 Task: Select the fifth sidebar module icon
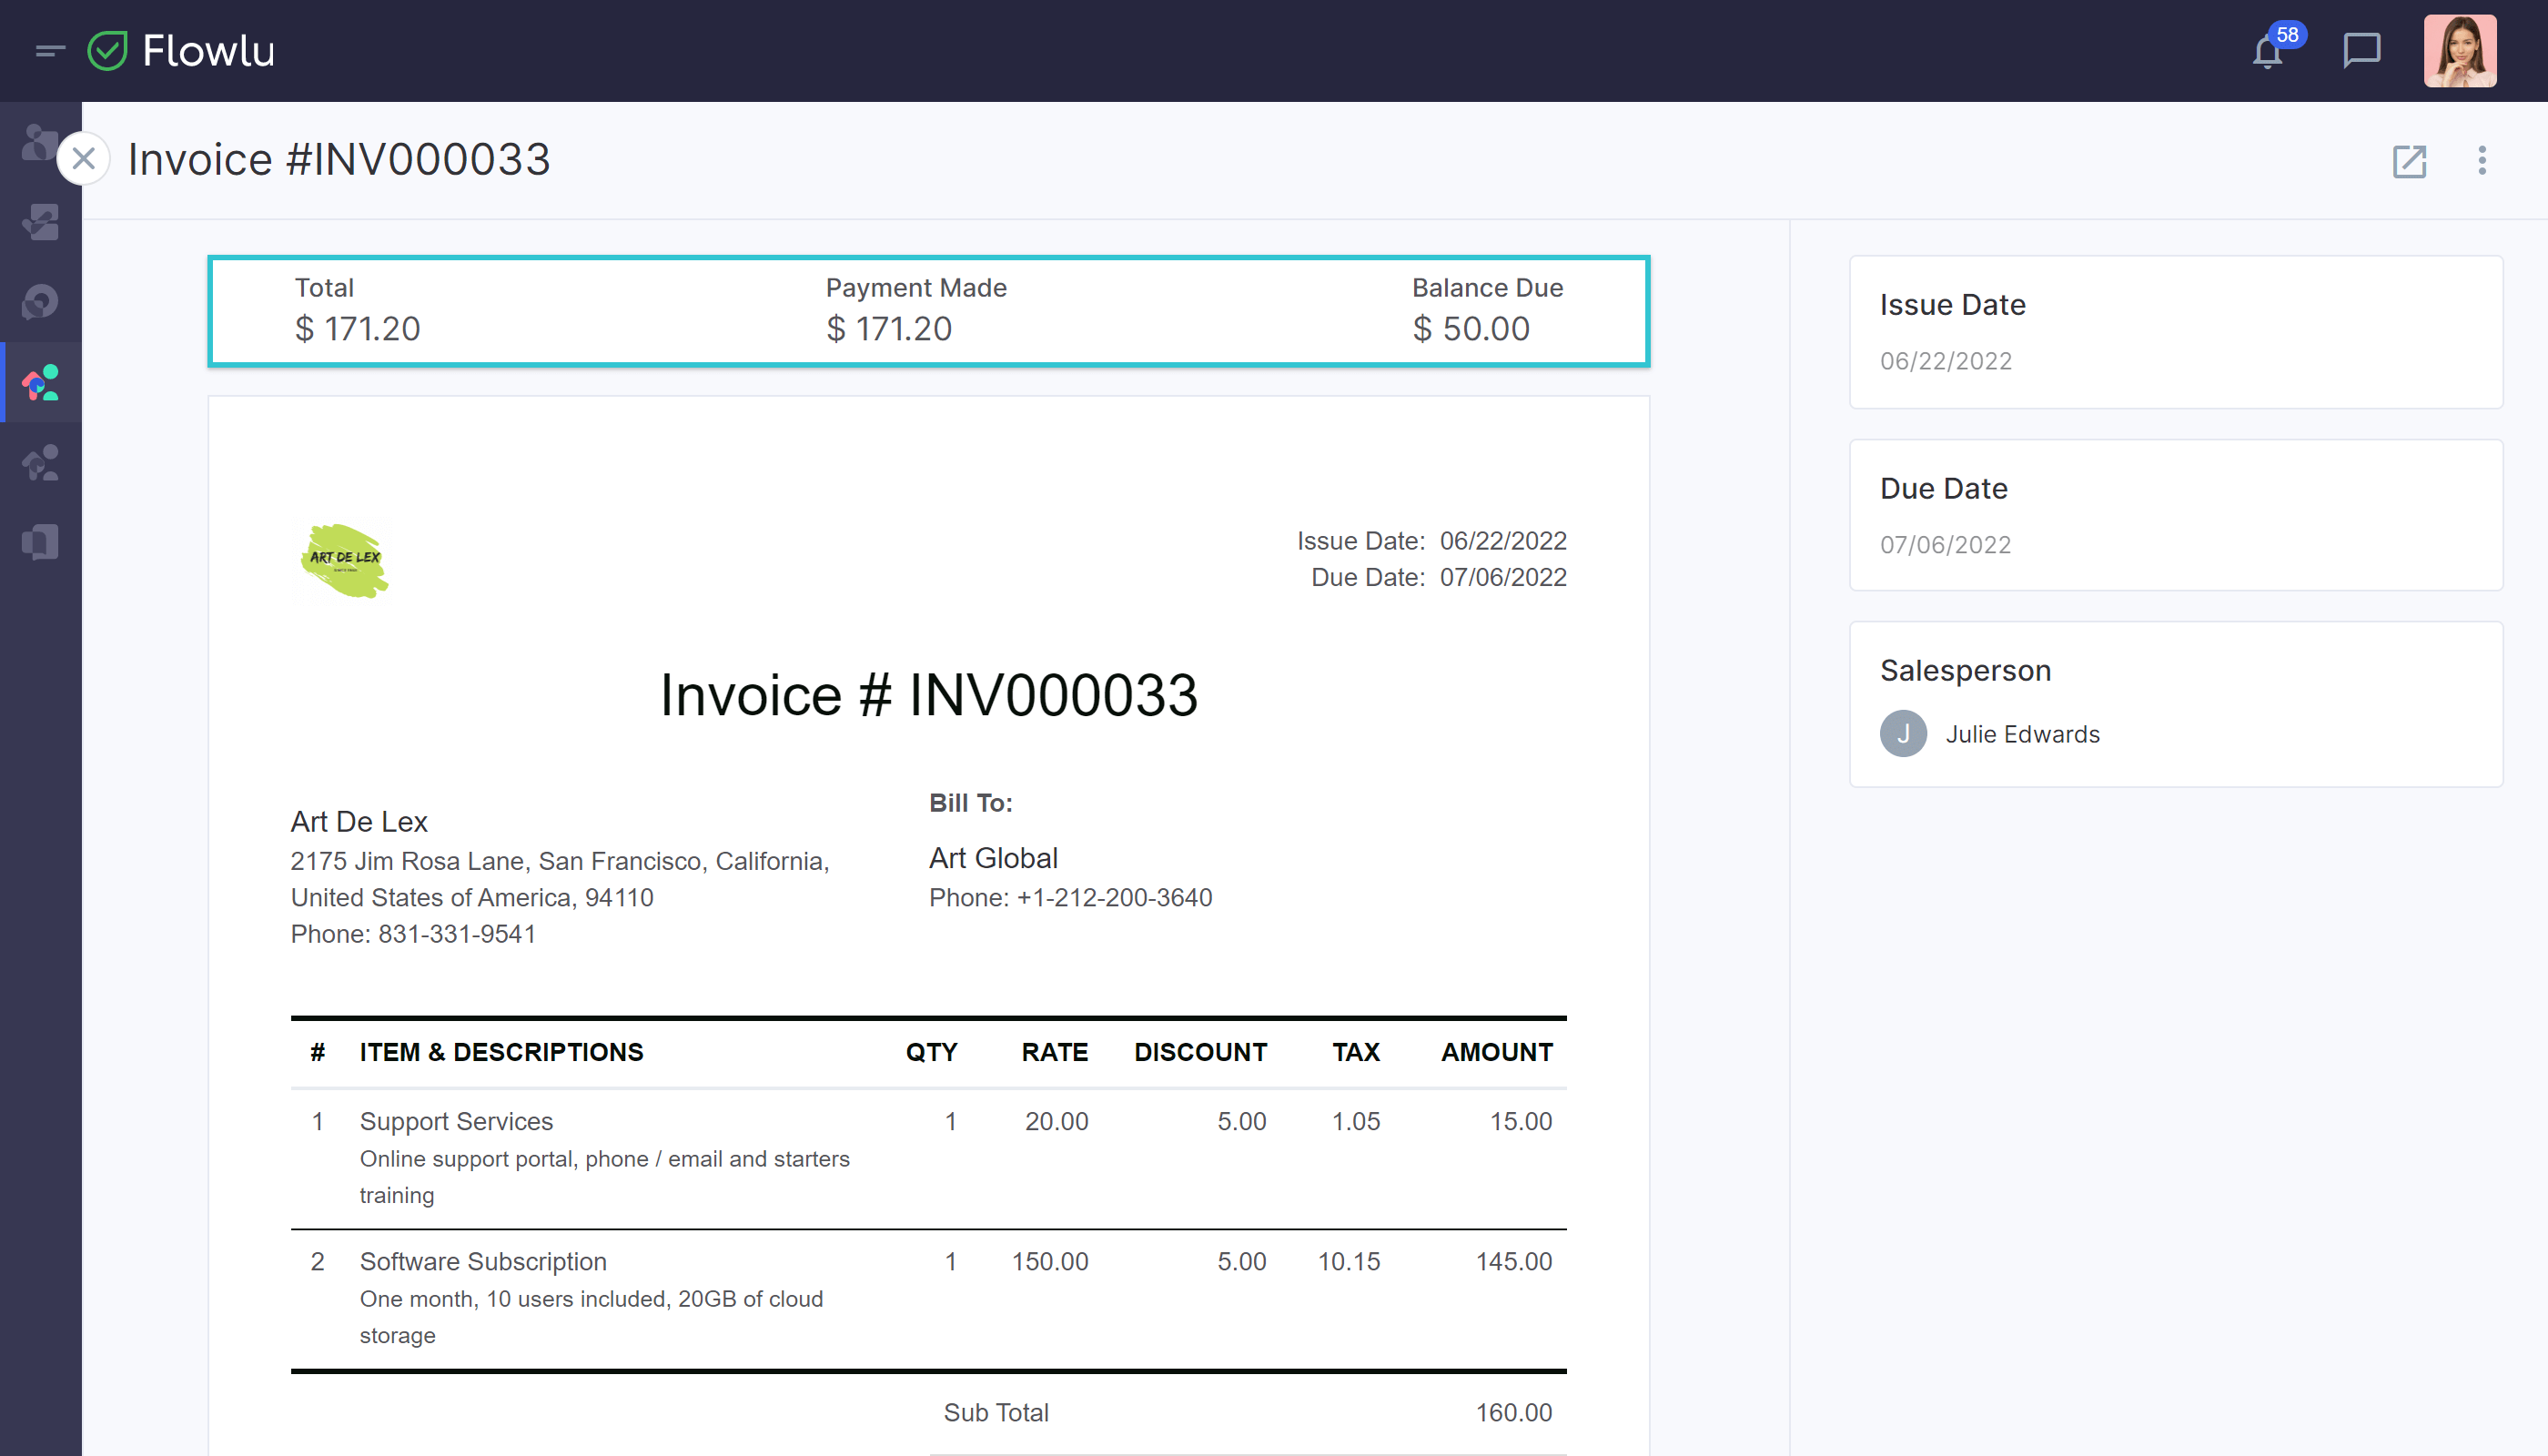(x=41, y=463)
